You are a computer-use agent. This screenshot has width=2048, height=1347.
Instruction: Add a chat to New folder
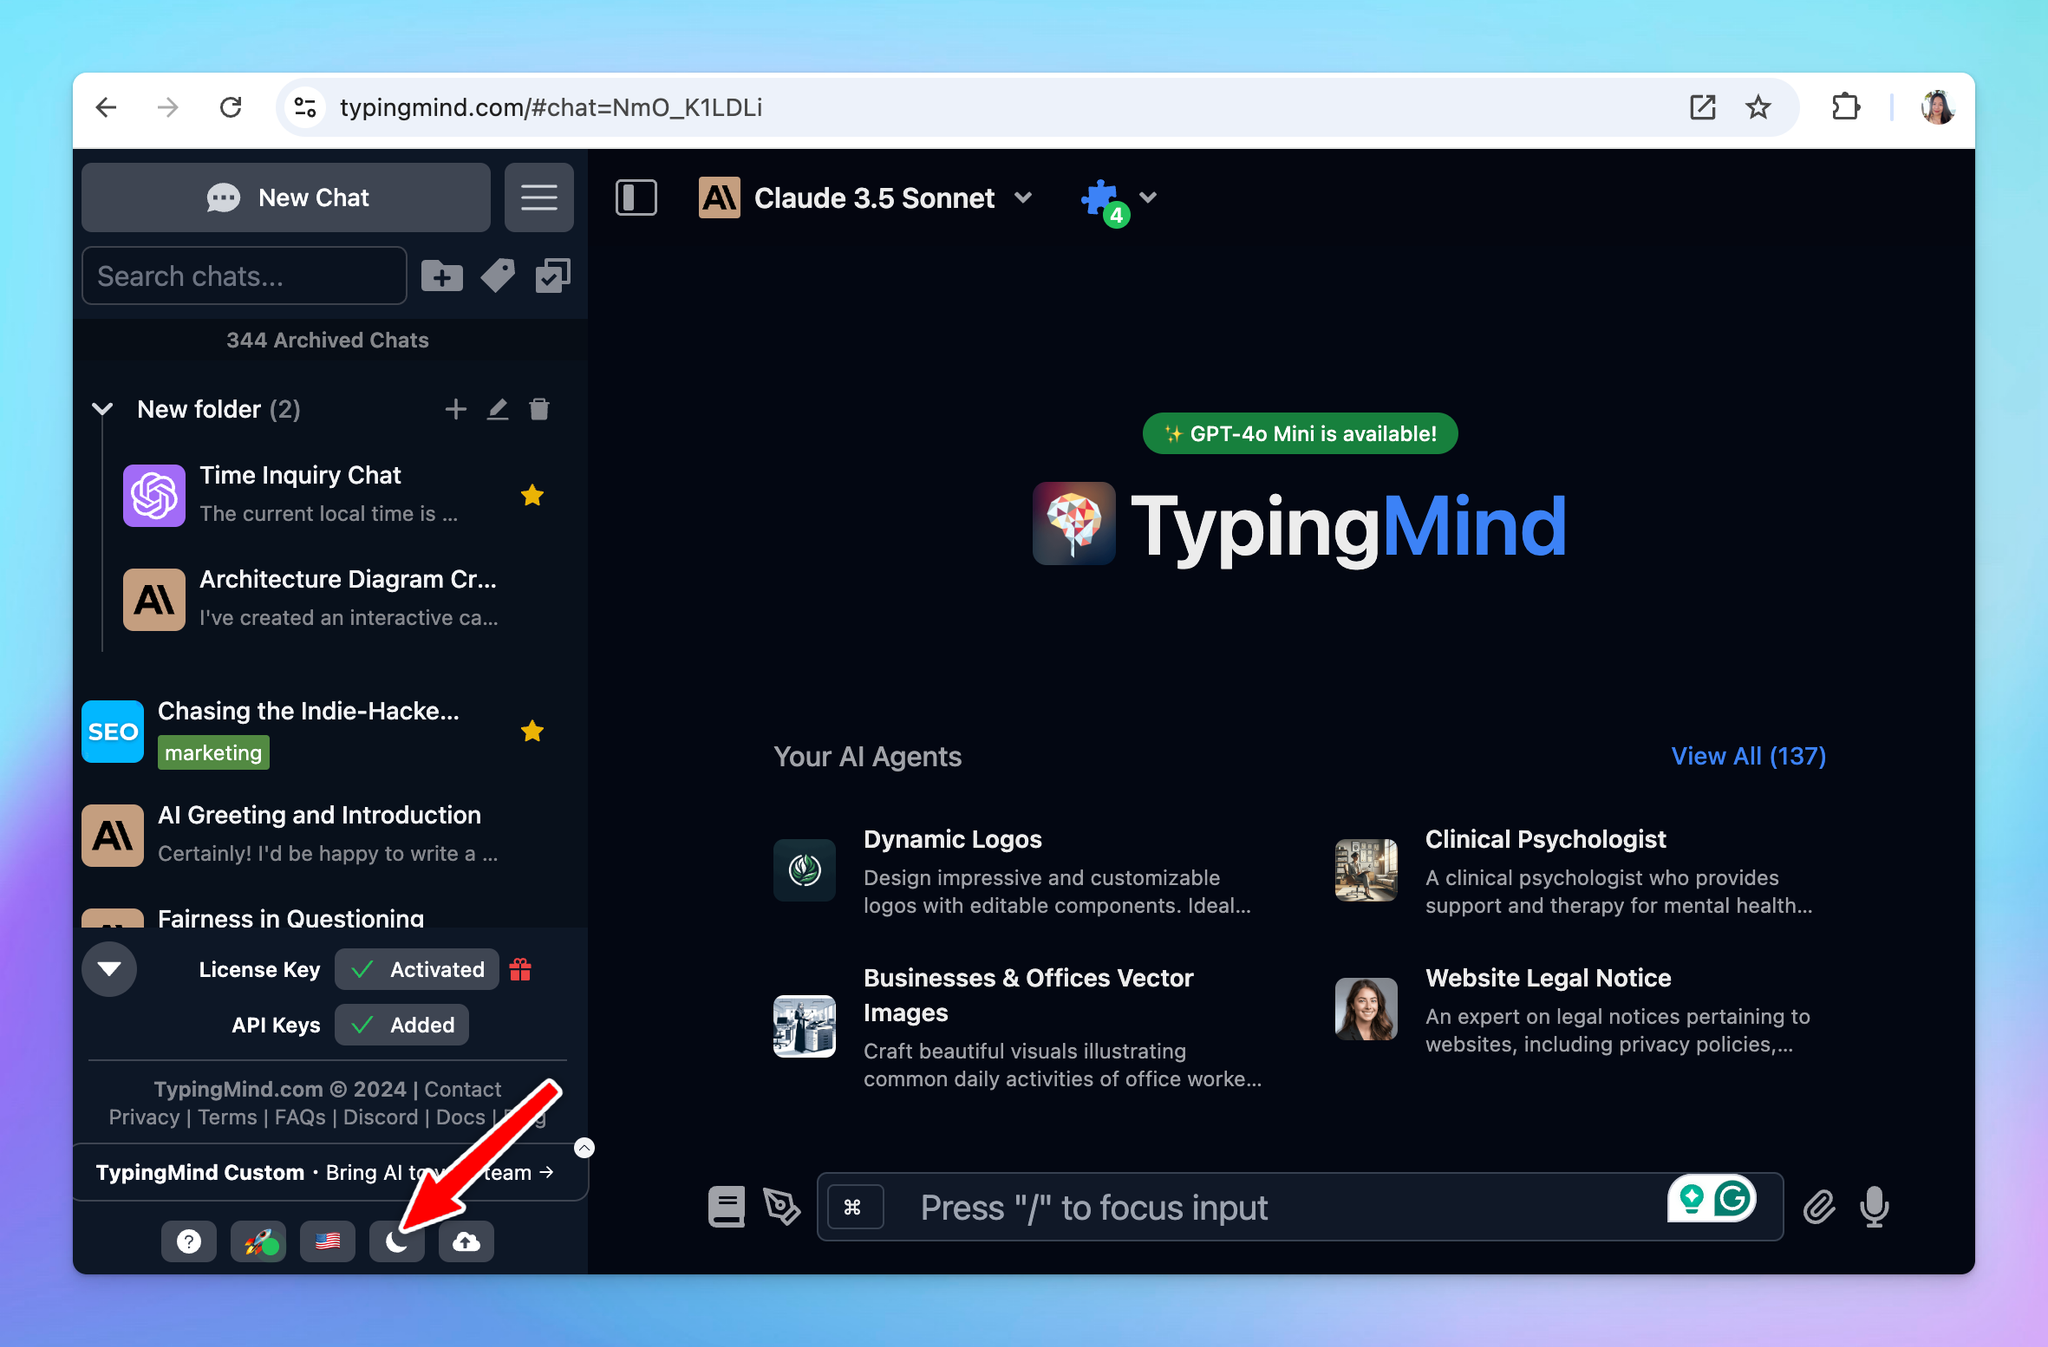tap(455, 409)
